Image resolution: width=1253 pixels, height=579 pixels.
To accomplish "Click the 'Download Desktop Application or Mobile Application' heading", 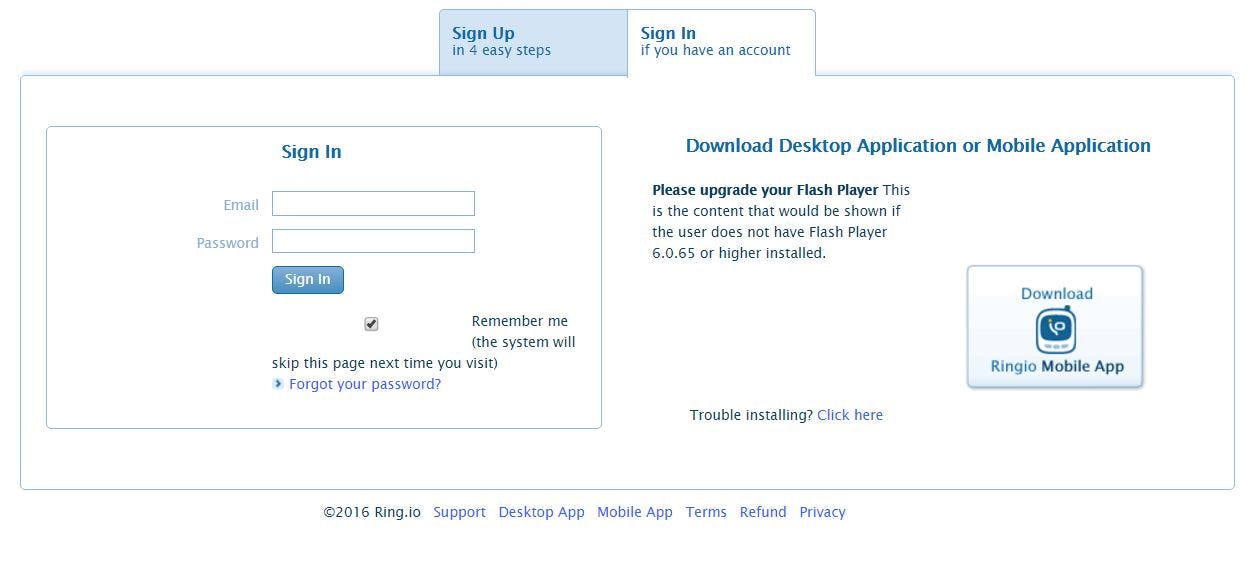I will (918, 146).
